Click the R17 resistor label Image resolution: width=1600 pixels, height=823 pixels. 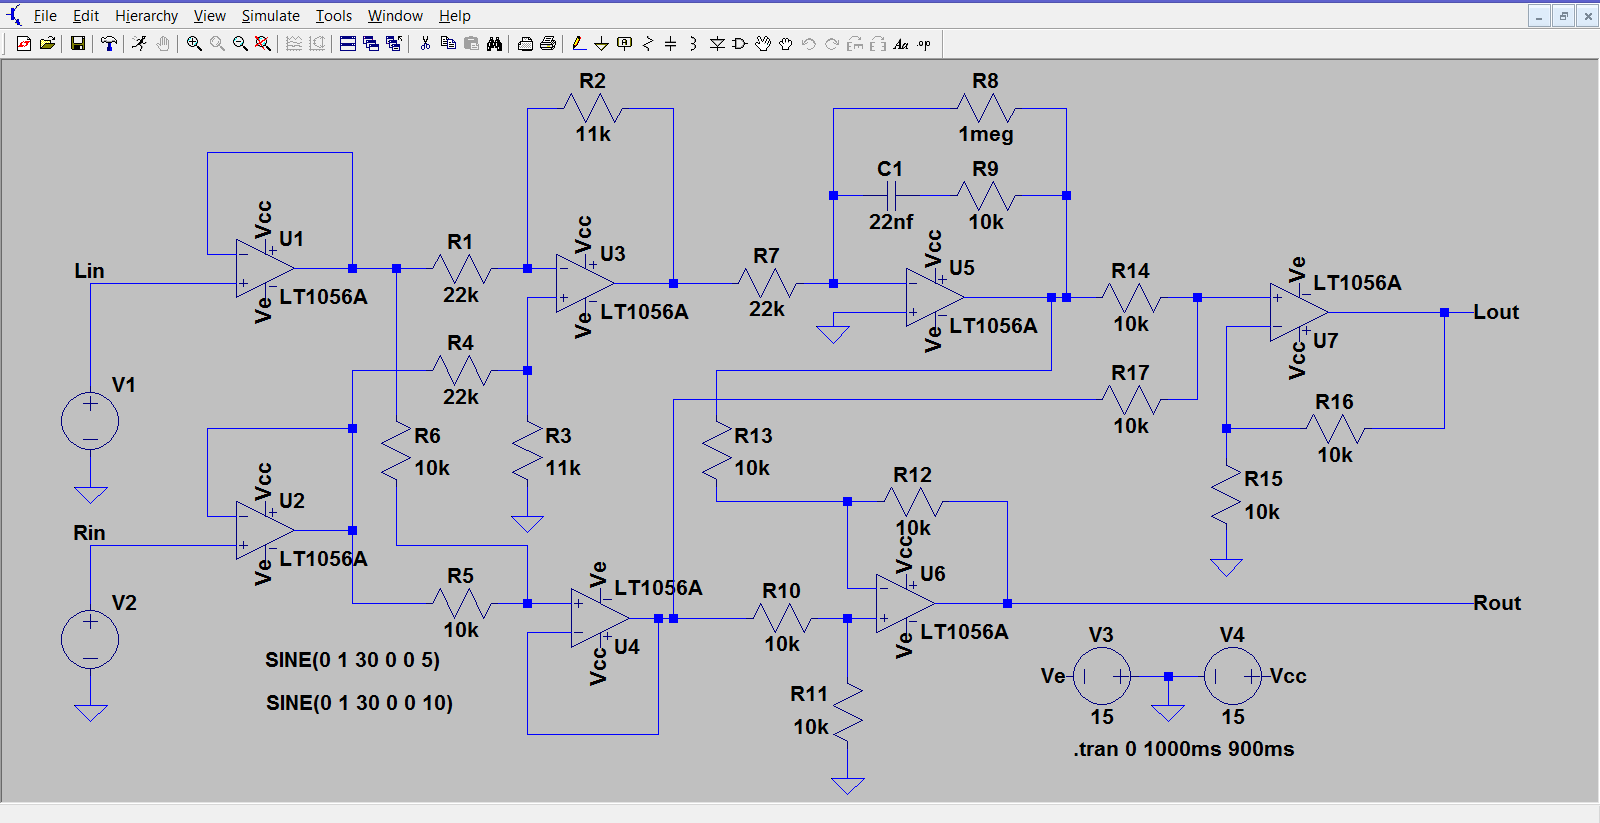point(1130,373)
